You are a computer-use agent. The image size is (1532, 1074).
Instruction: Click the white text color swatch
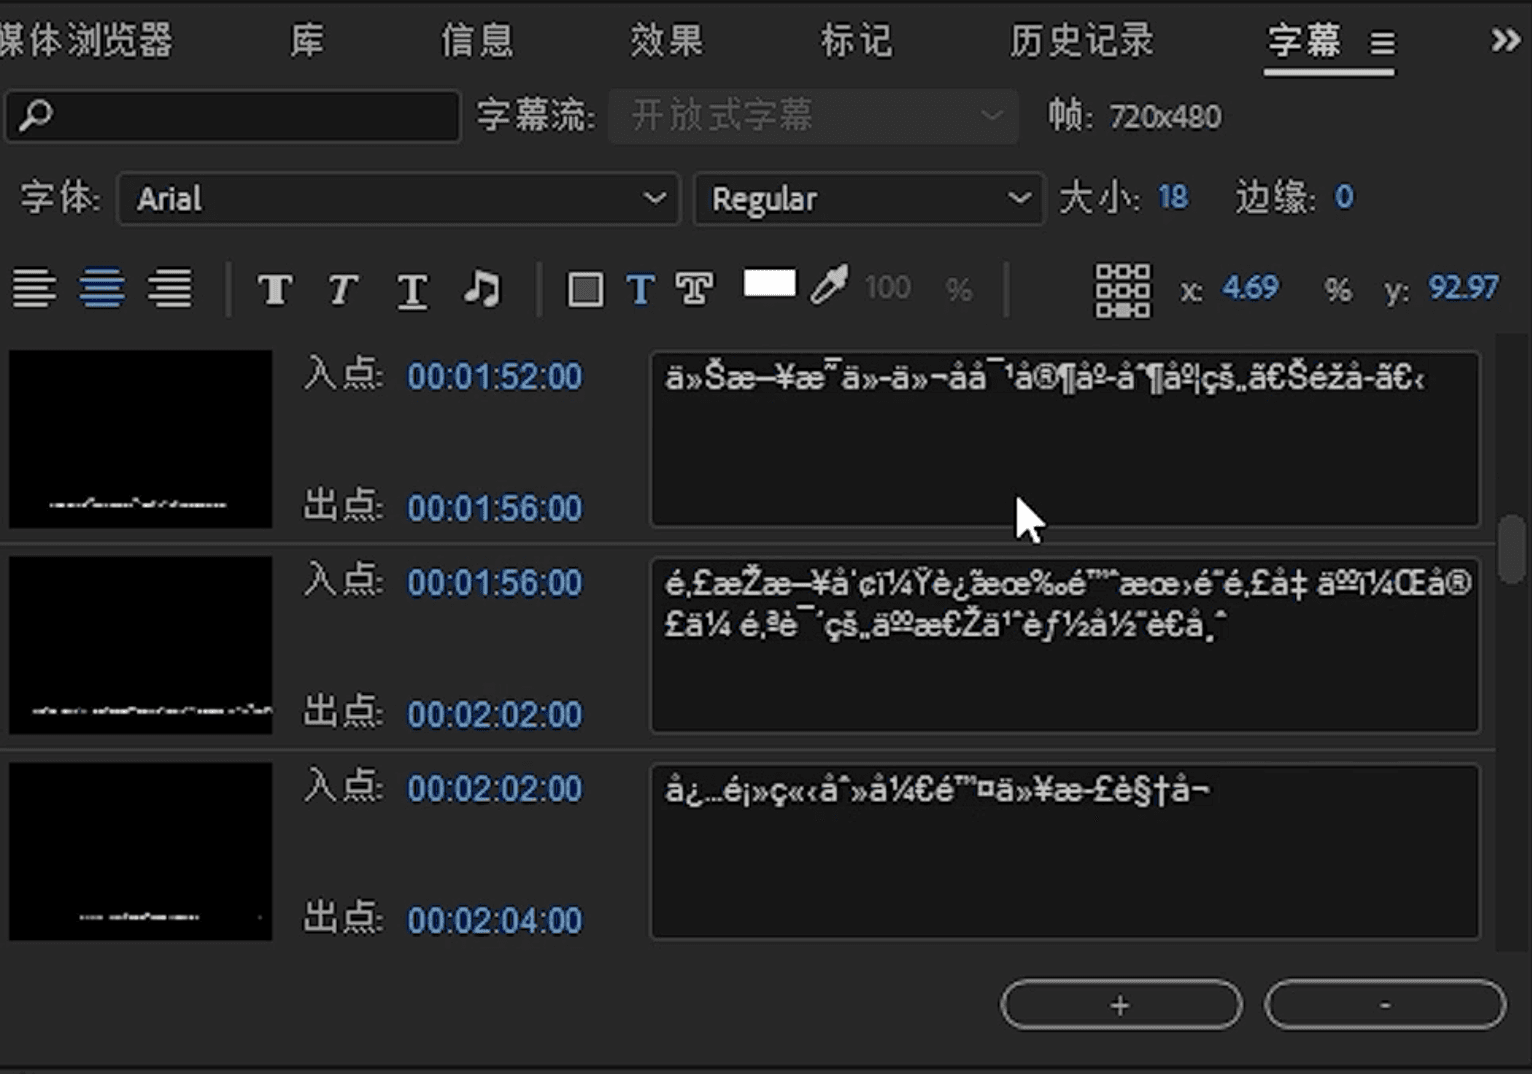pos(769,283)
